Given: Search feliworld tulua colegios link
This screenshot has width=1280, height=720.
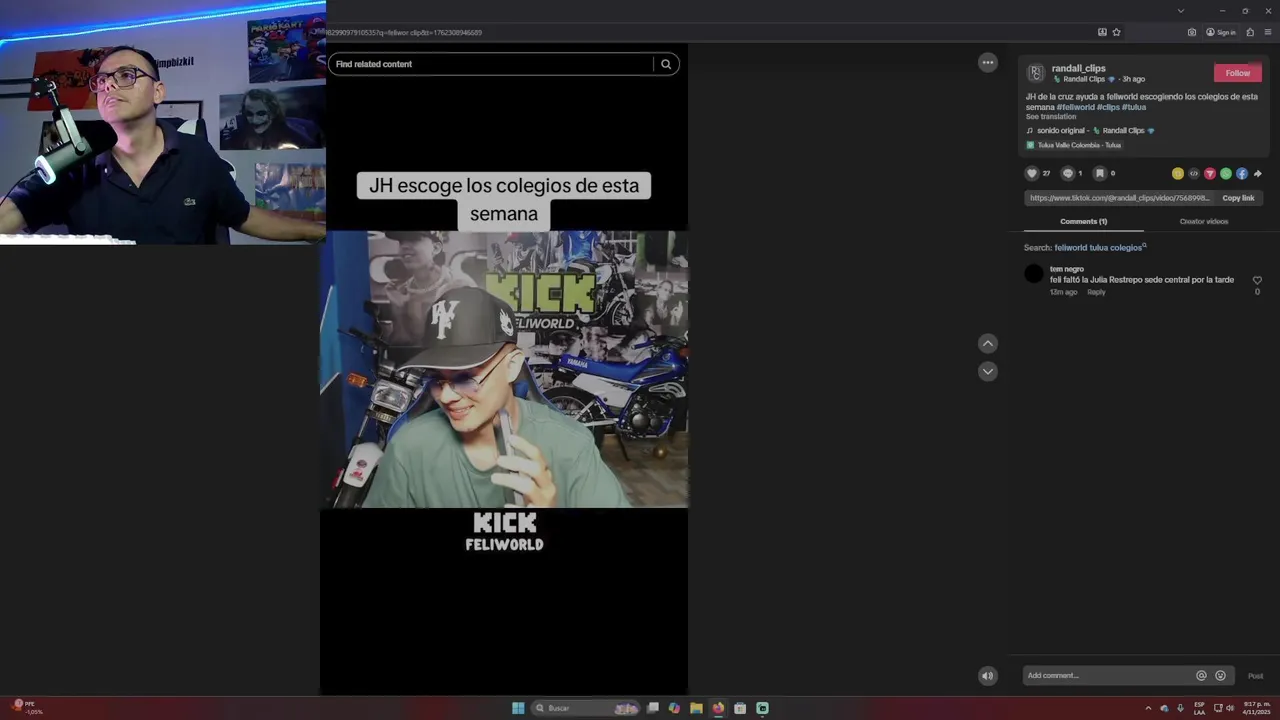Looking at the screenshot, I should pos(1100,247).
